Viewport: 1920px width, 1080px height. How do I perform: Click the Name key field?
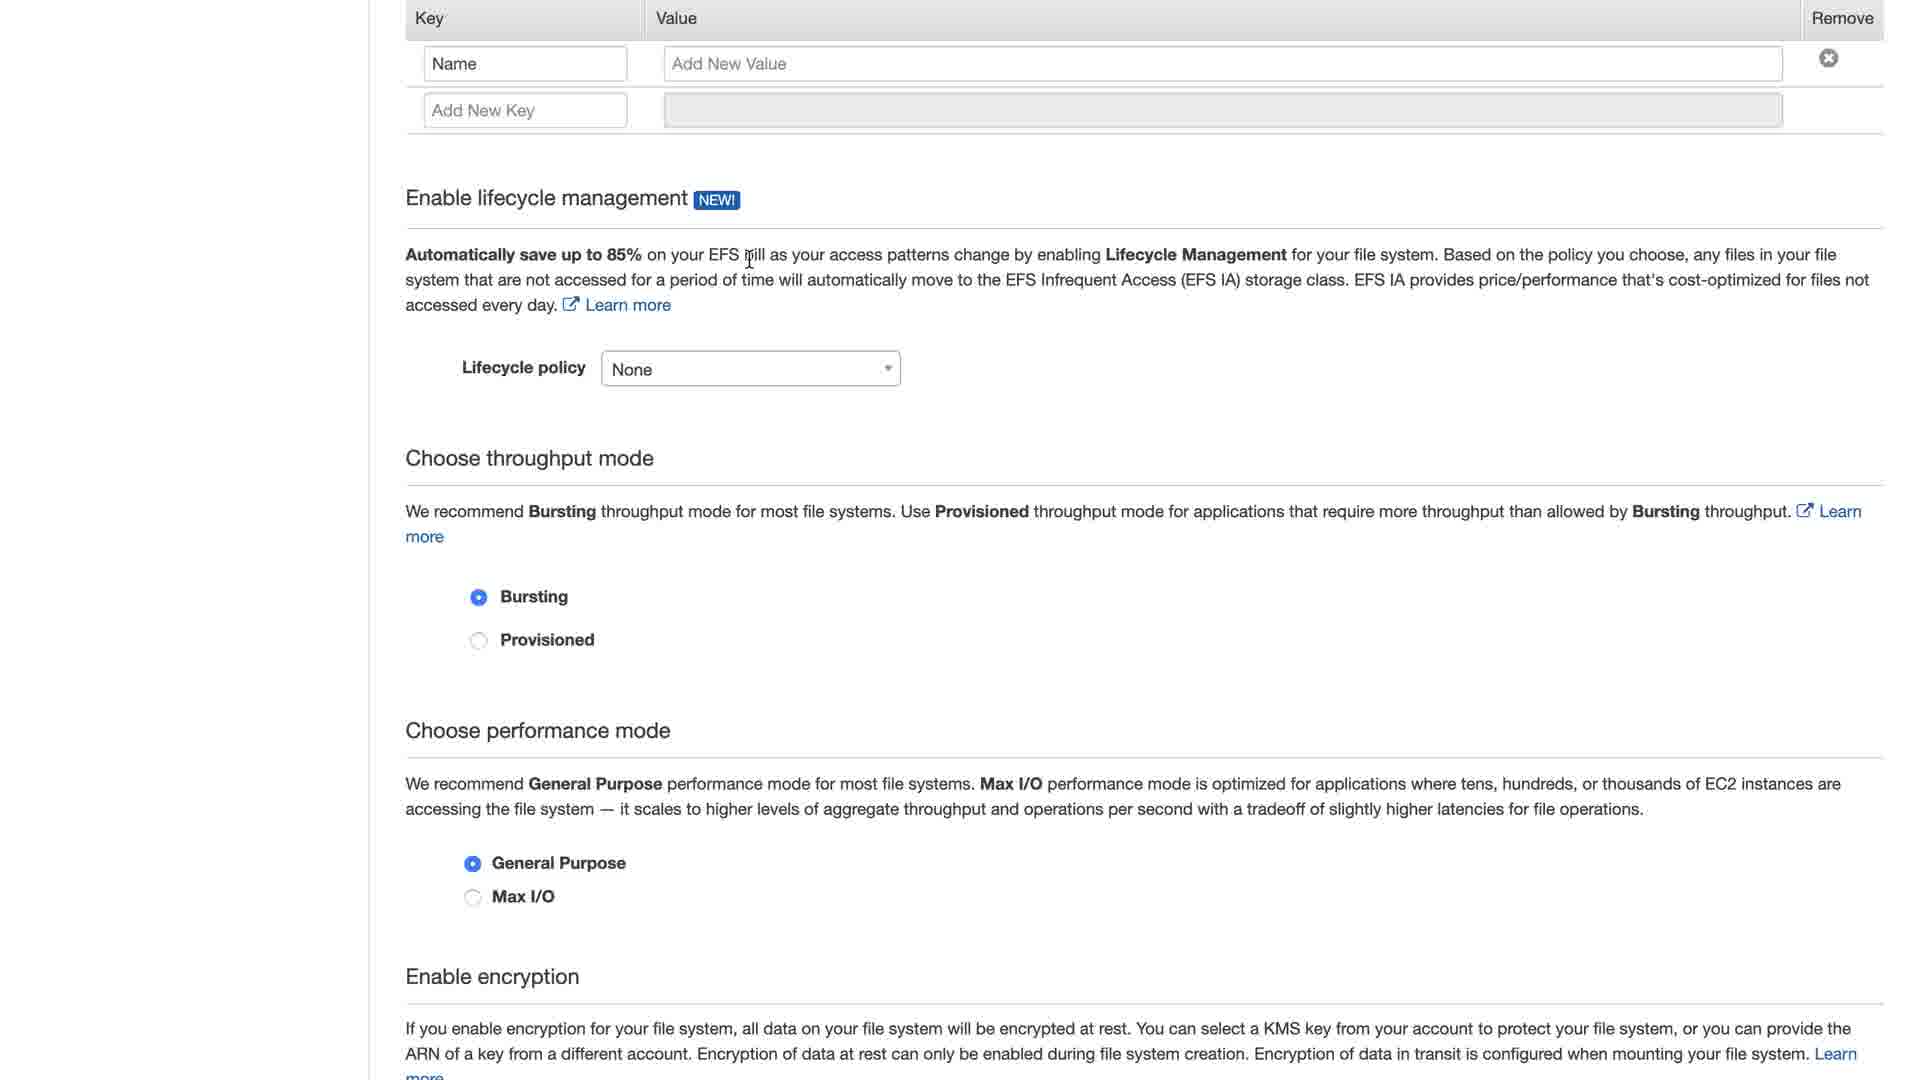(x=525, y=64)
